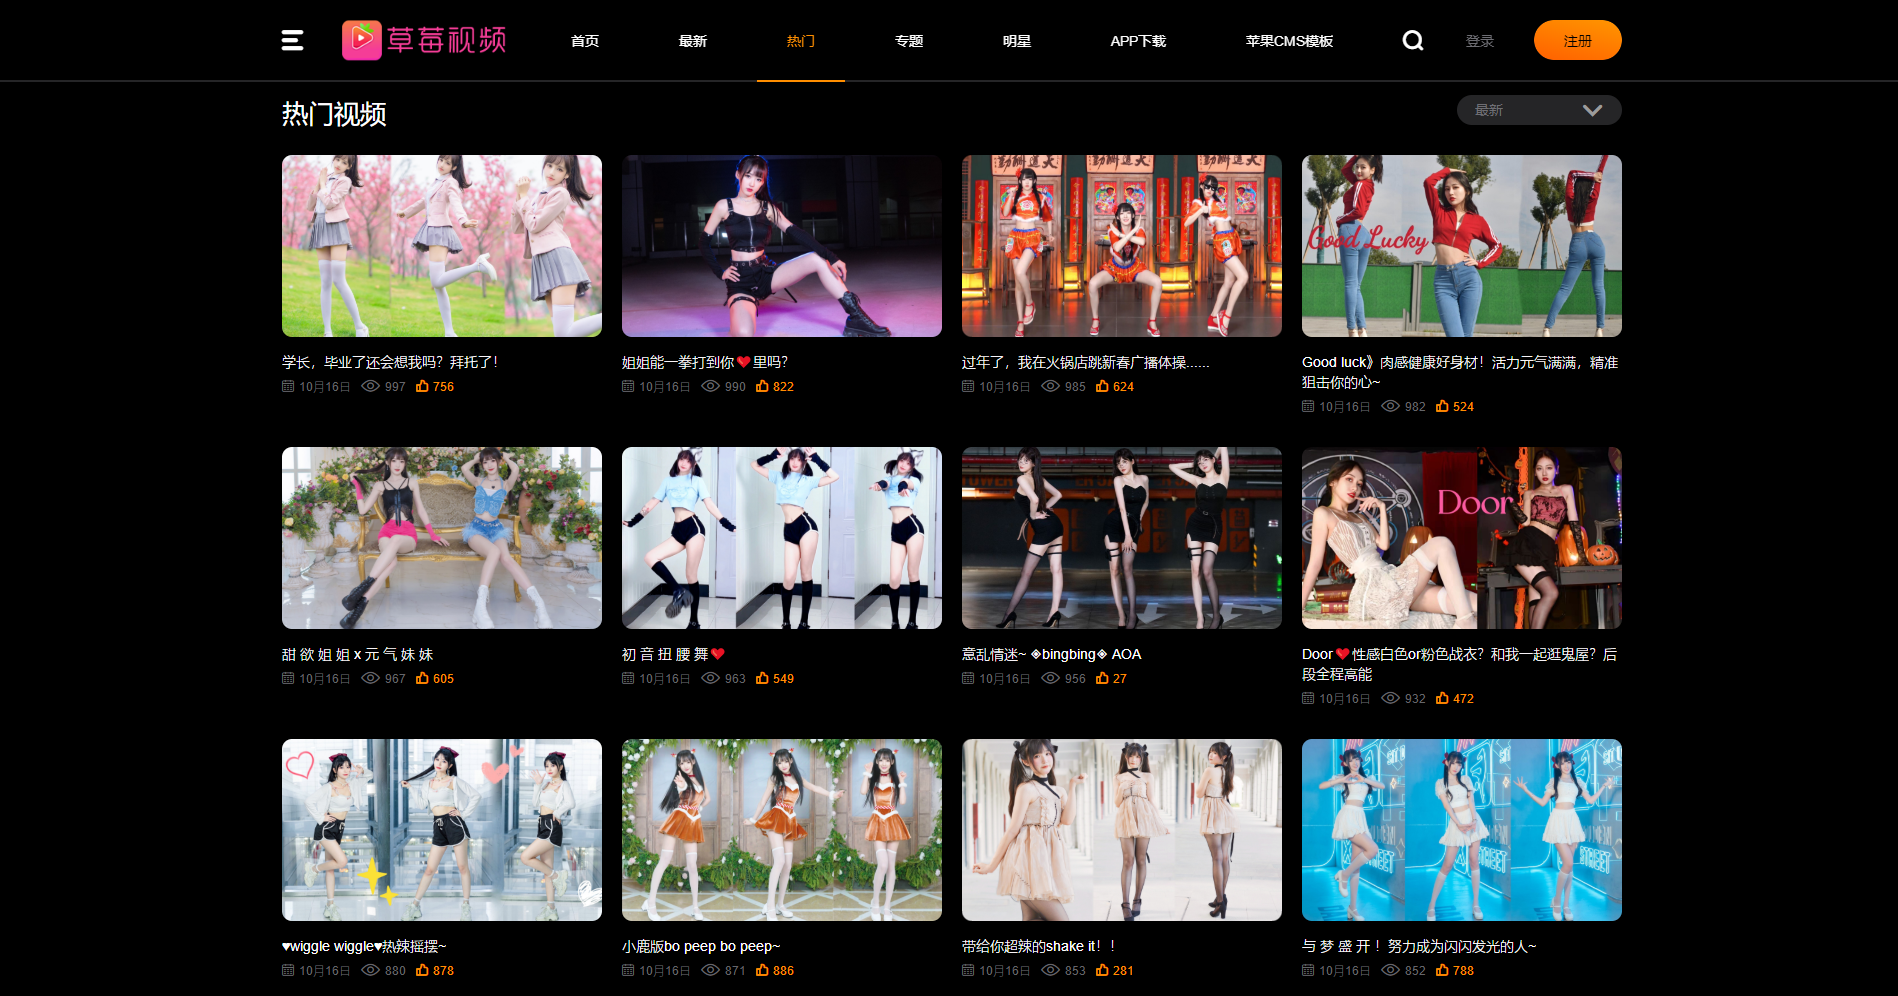Click thumbs-up icon with 886 likes
The width and height of the screenshot is (1898, 996).
pyautogui.click(x=762, y=970)
